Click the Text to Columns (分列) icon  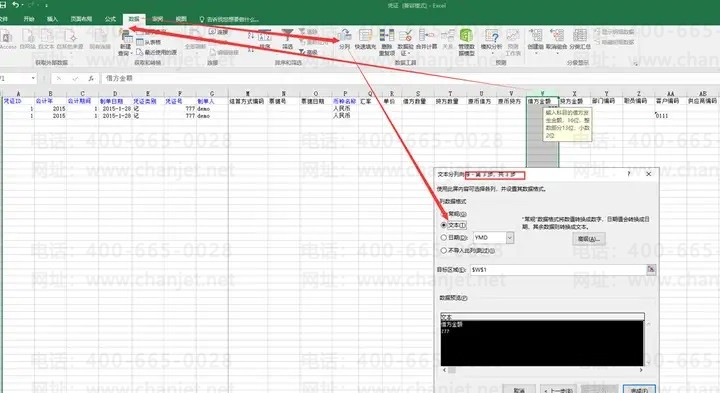[345, 35]
